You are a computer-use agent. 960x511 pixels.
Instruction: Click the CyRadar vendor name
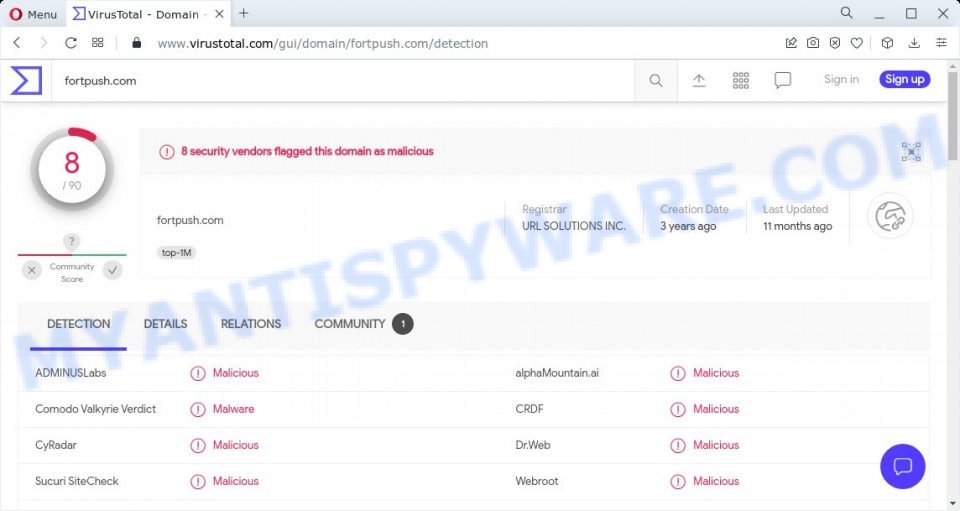click(x=56, y=445)
